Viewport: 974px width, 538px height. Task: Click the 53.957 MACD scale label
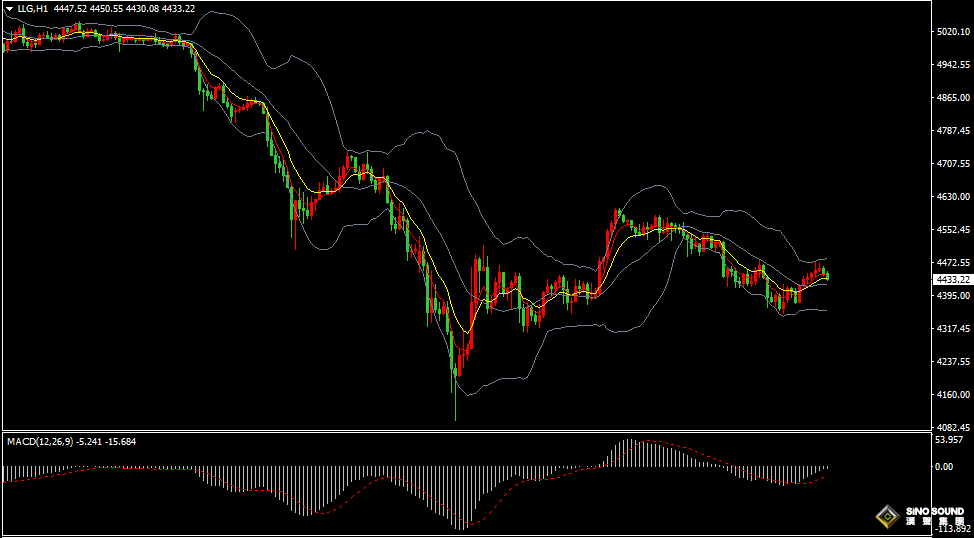coord(948,440)
